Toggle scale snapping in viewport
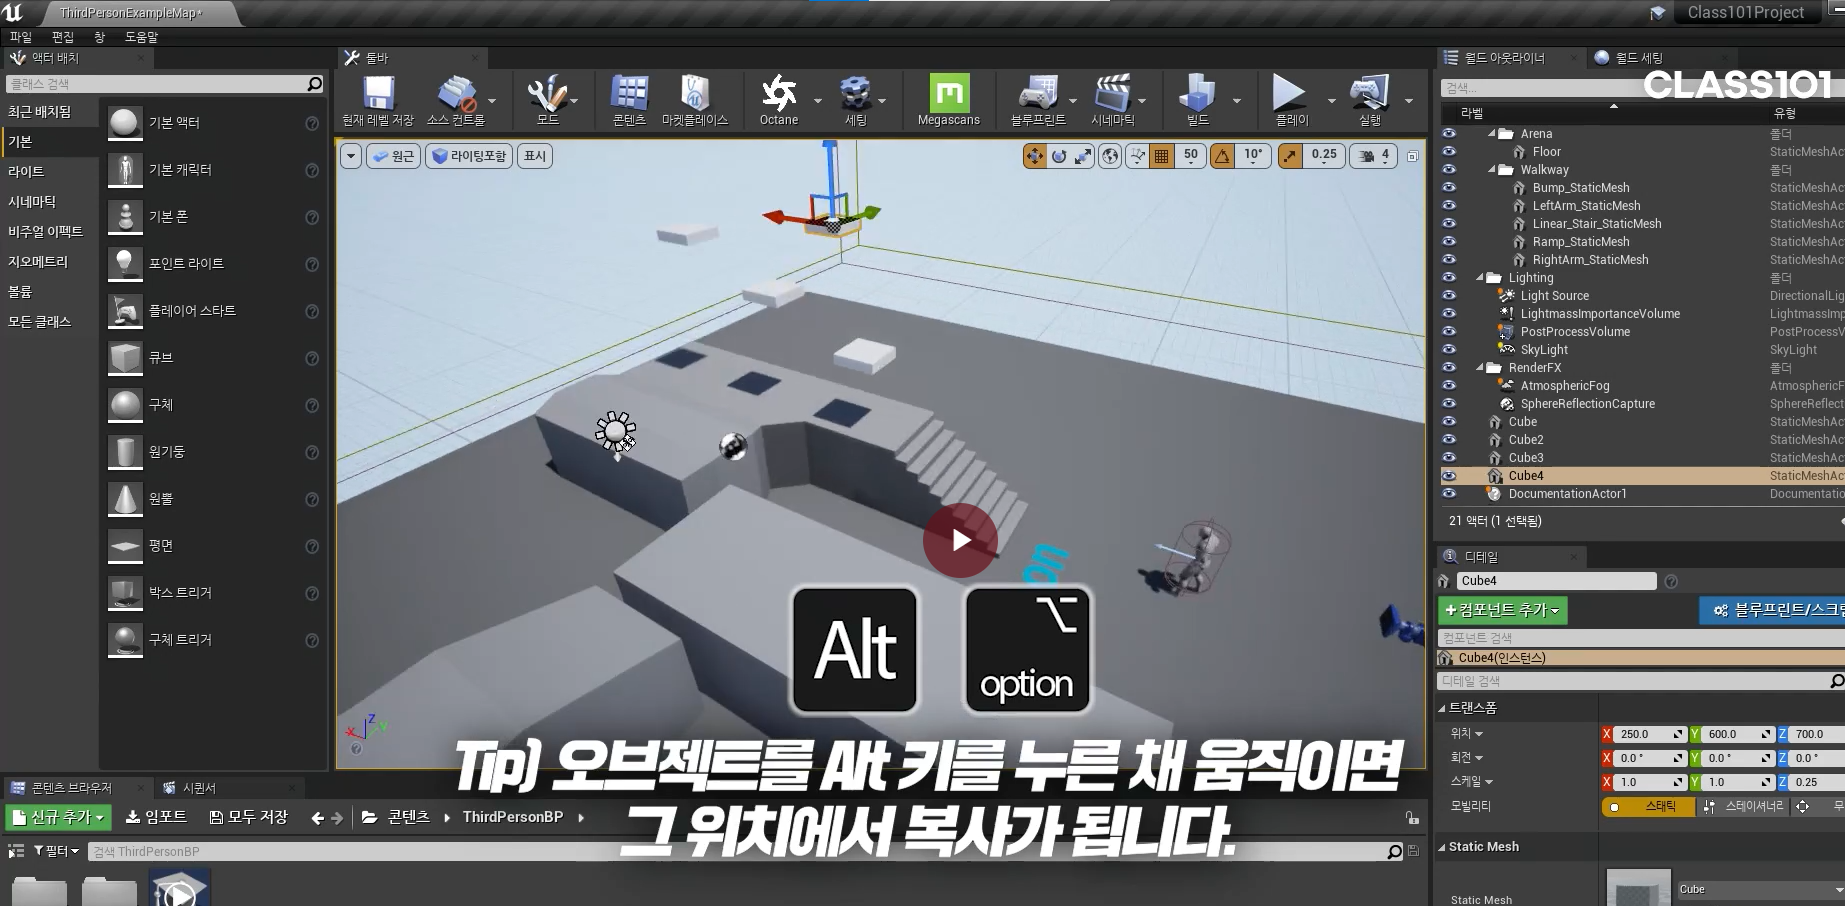 [1291, 156]
